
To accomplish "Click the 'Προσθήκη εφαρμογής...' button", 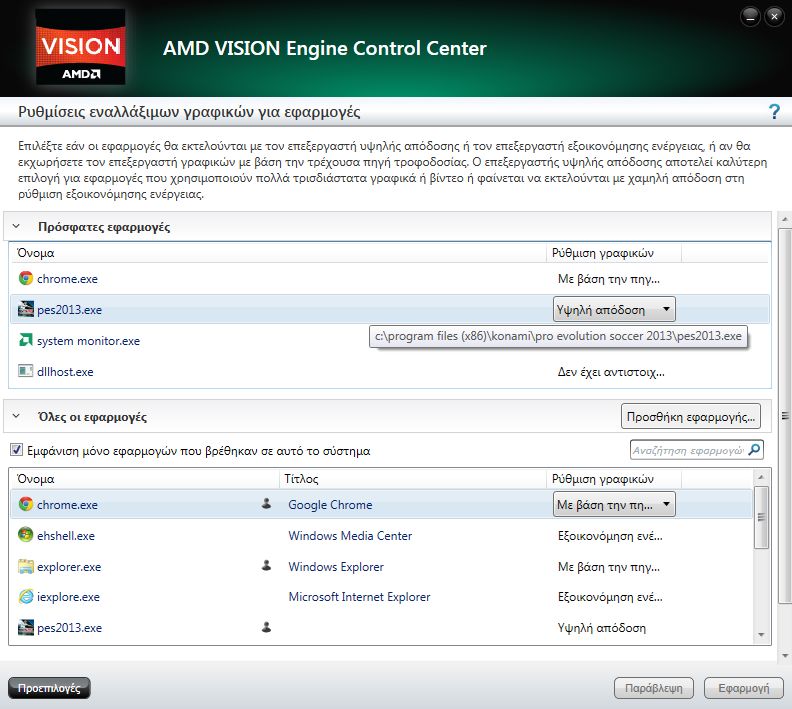I will coord(690,416).
